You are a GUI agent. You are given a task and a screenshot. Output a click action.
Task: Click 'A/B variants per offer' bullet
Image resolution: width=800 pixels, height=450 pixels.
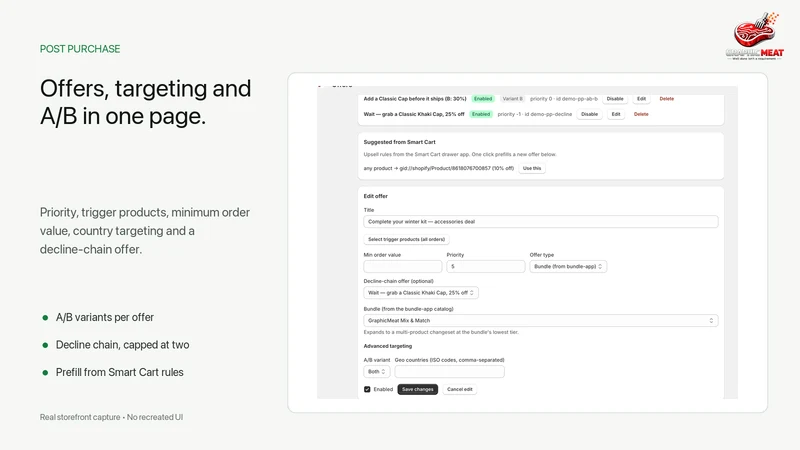click(x=105, y=317)
